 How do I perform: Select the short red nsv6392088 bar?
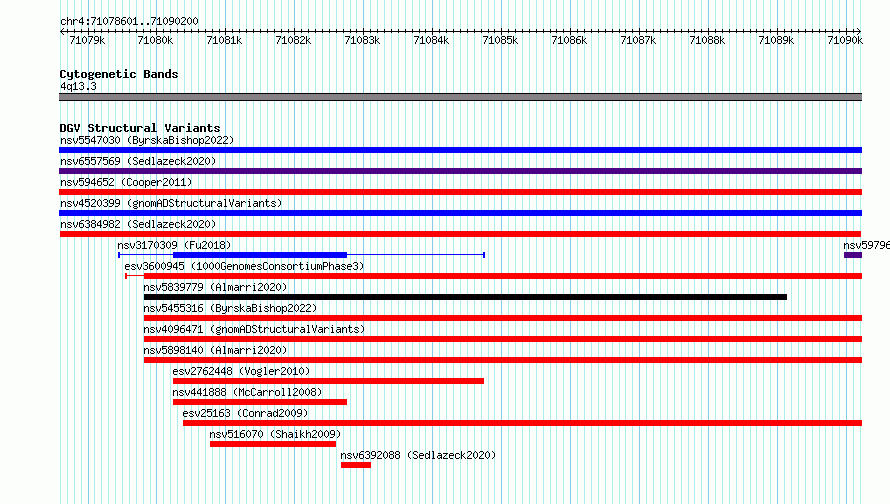pos(356,465)
